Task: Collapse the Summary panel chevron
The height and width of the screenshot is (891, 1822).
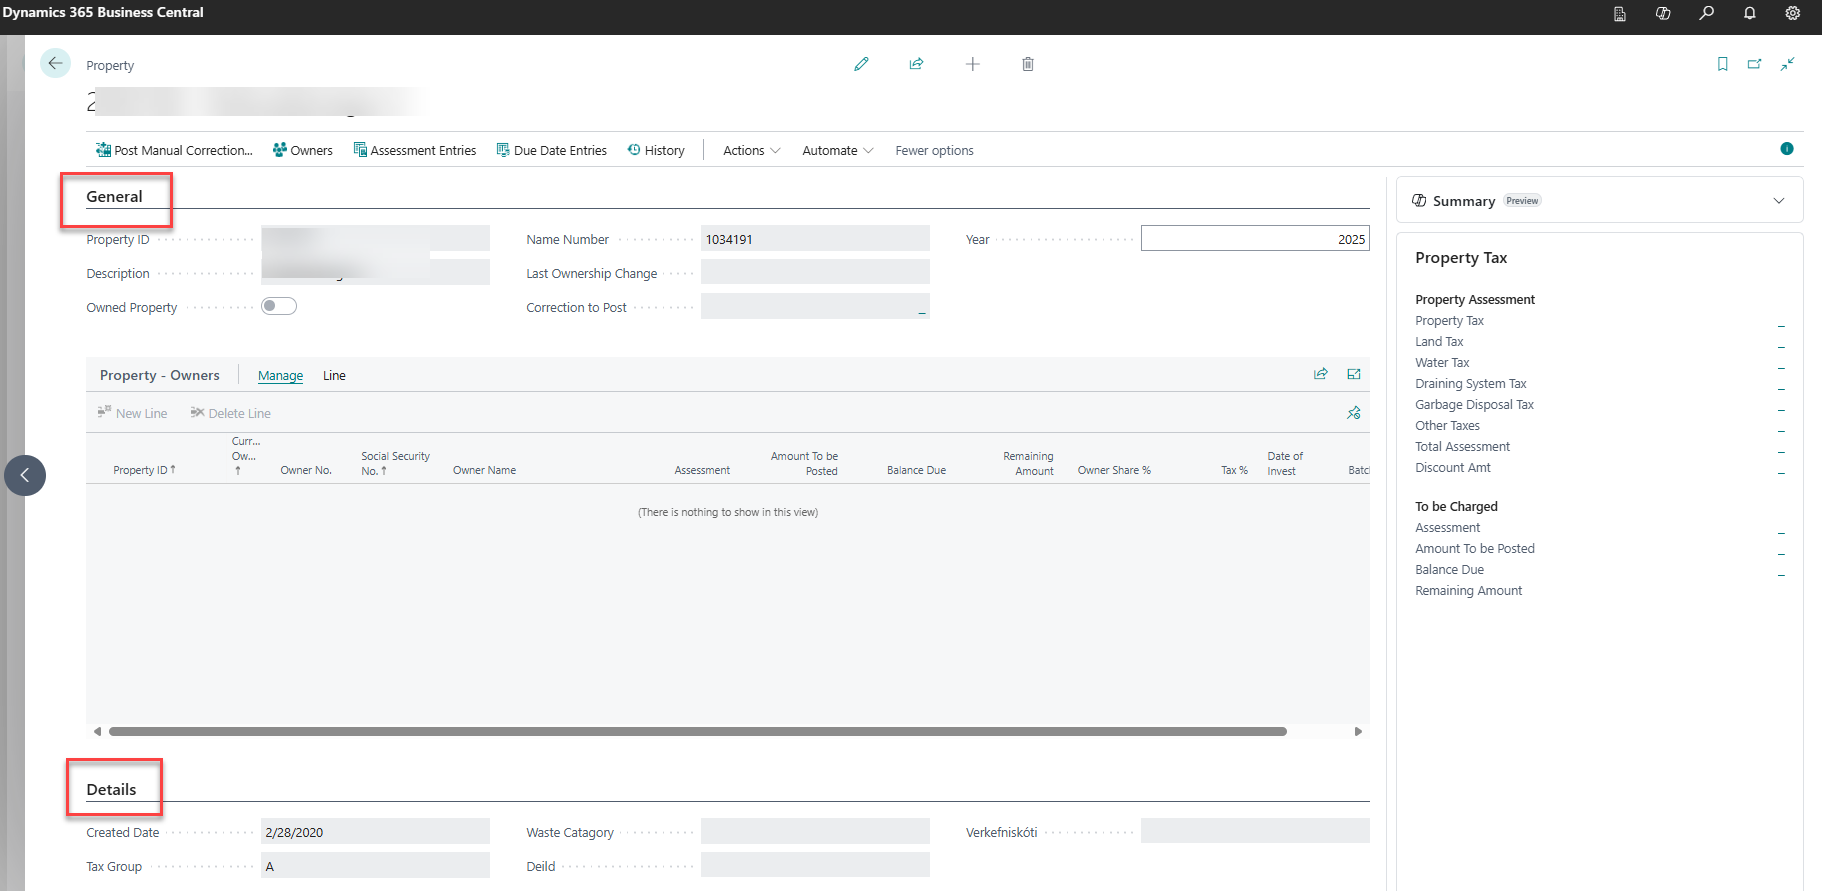Action: (1779, 201)
